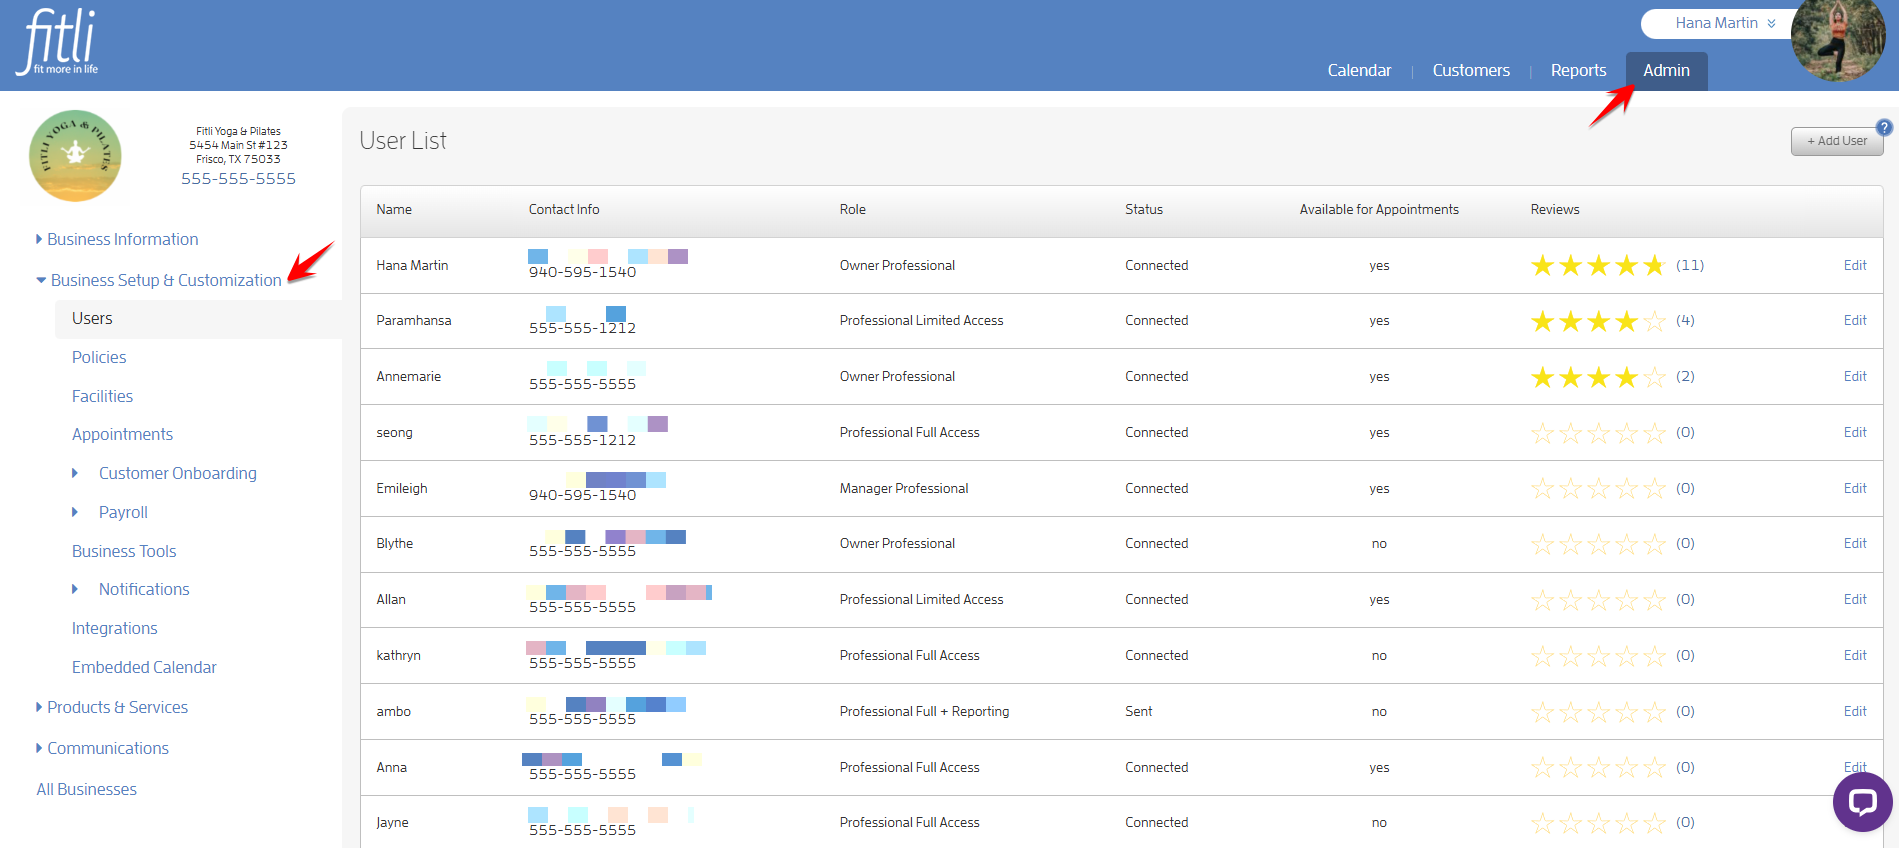This screenshot has height=848, width=1899.
Task: Select Users in the sidebar
Action: click(x=198, y=319)
